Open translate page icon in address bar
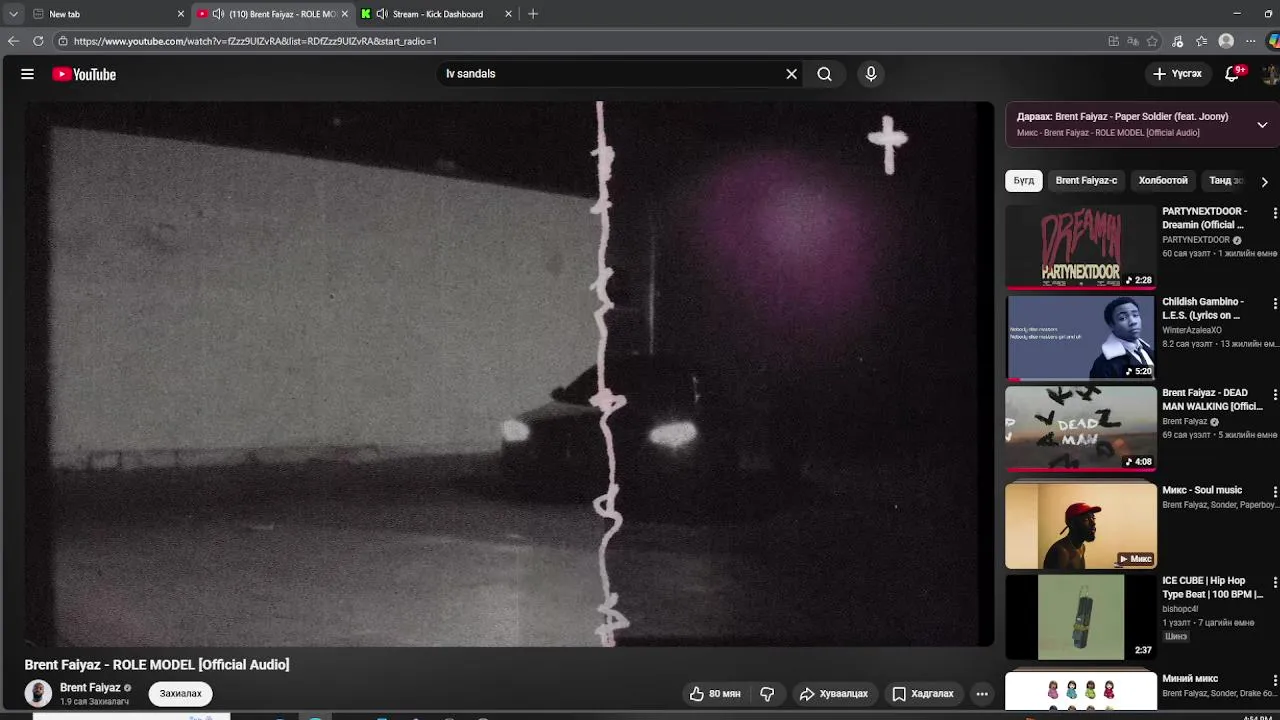The height and width of the screenshot is (720, 1280). click(x=1133, y=41)
